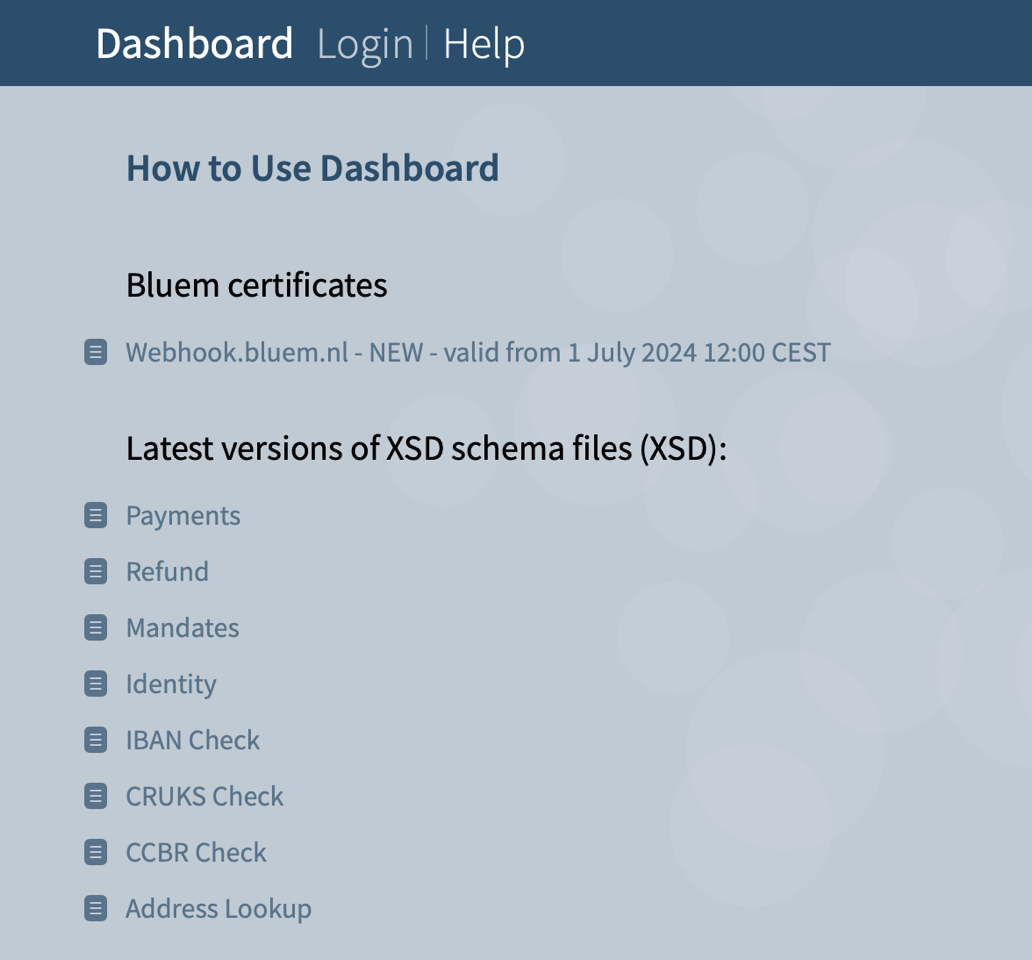Open the Dashboard menu item
The image size is (1032, 960).
[x=195, y=43]
